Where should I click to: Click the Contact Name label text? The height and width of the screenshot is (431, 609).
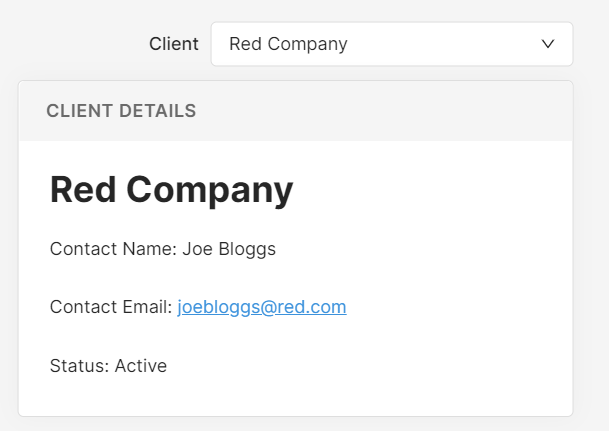point(113,249)
